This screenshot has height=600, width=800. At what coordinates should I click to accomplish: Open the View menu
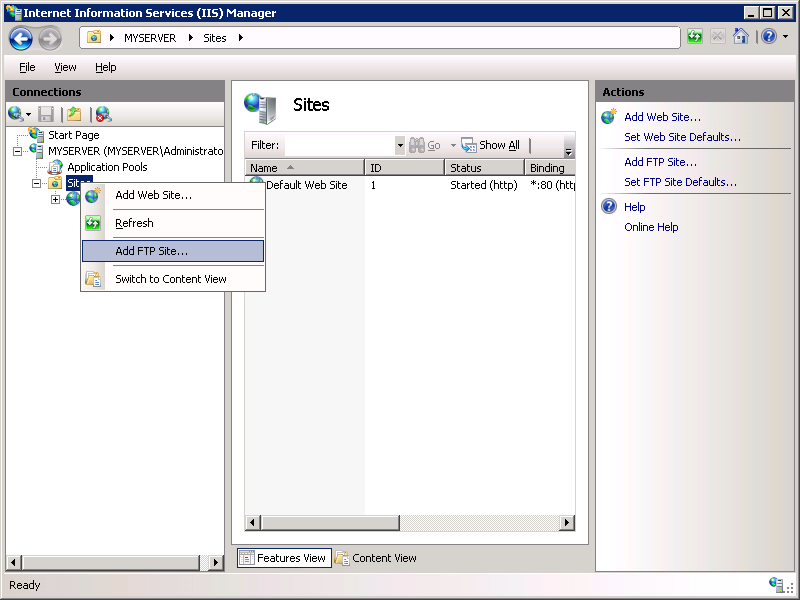pyautogui.click(x=65, y=67)
